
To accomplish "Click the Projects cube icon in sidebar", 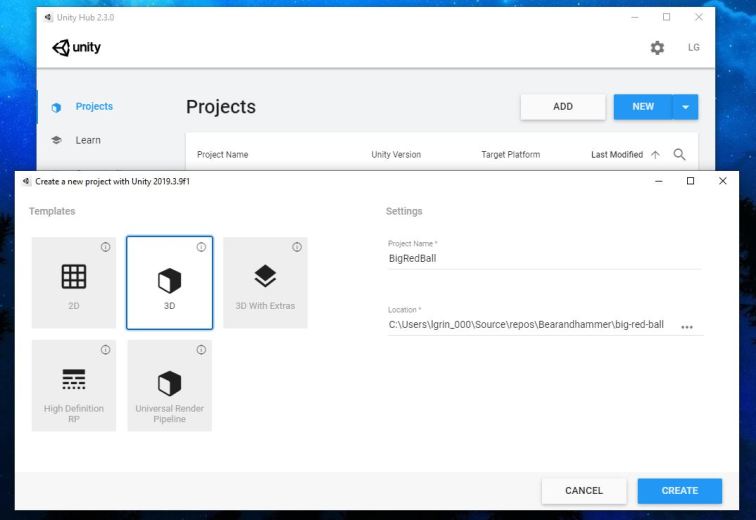I will click(56, 107).
